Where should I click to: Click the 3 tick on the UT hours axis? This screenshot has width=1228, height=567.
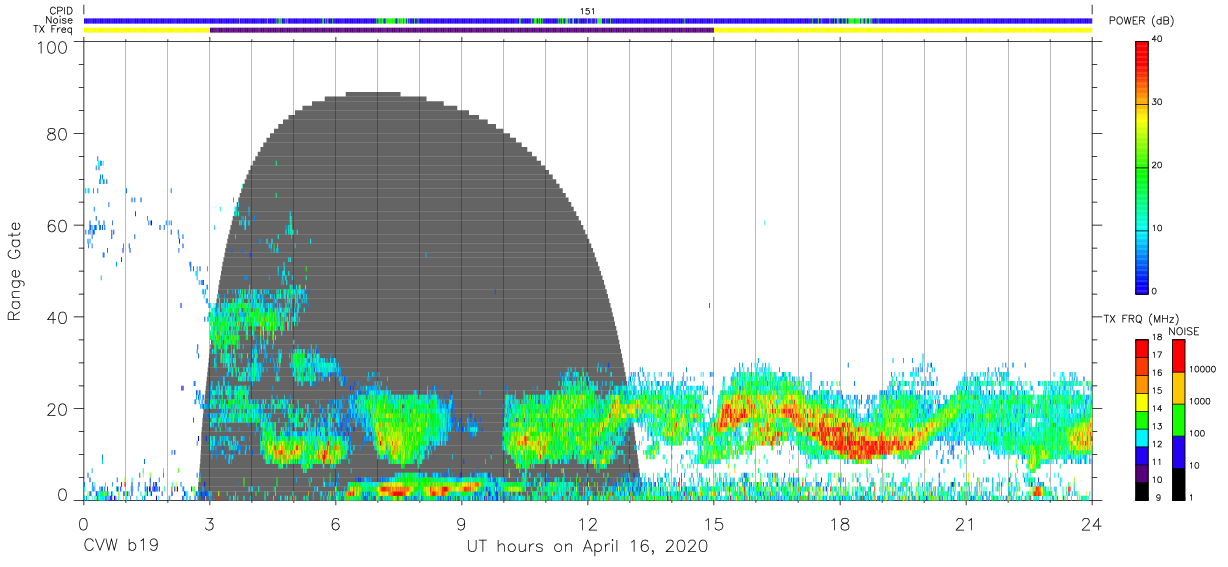pyautogui.click(x=209, y=524)
